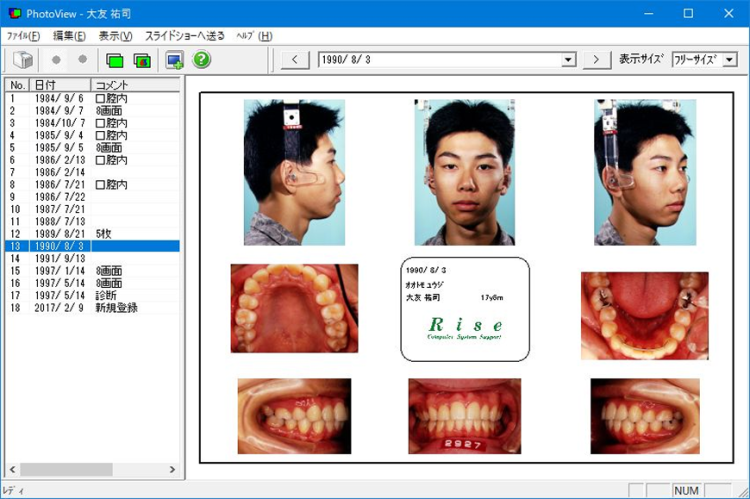Open the 表示サイズ size dropdown

(728, 60)
